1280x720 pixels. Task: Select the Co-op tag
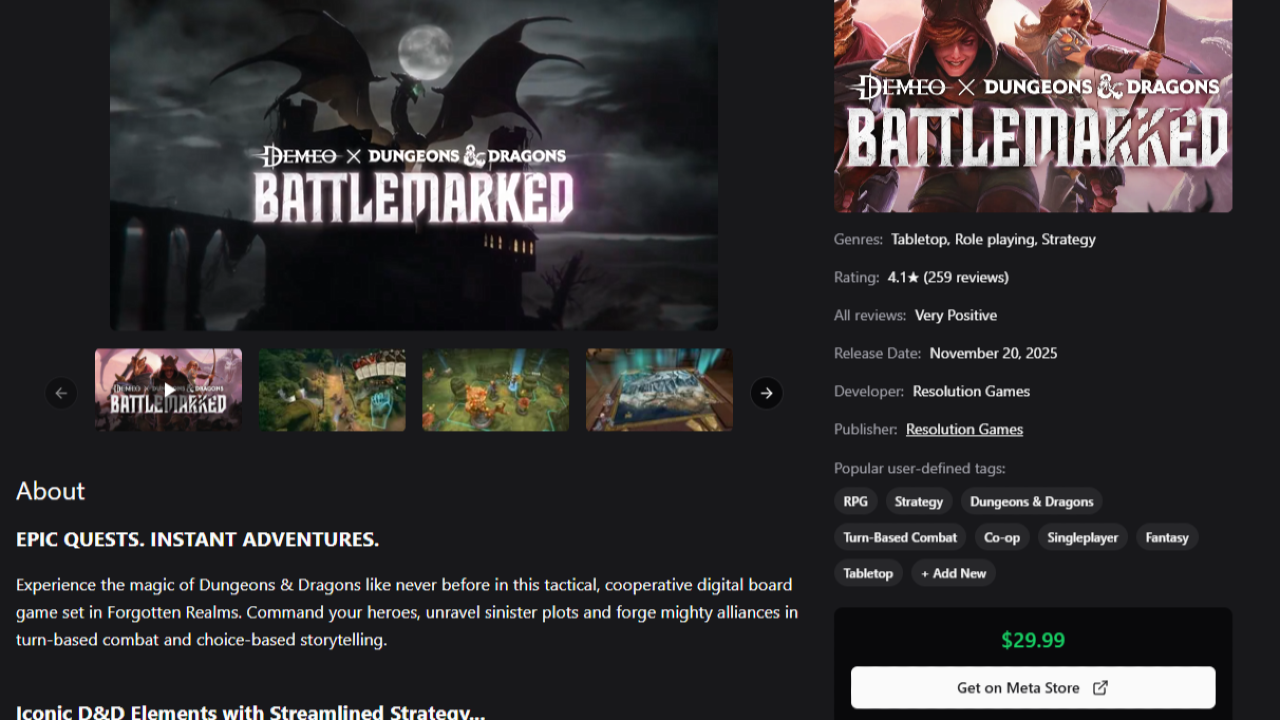(1001, 537)
